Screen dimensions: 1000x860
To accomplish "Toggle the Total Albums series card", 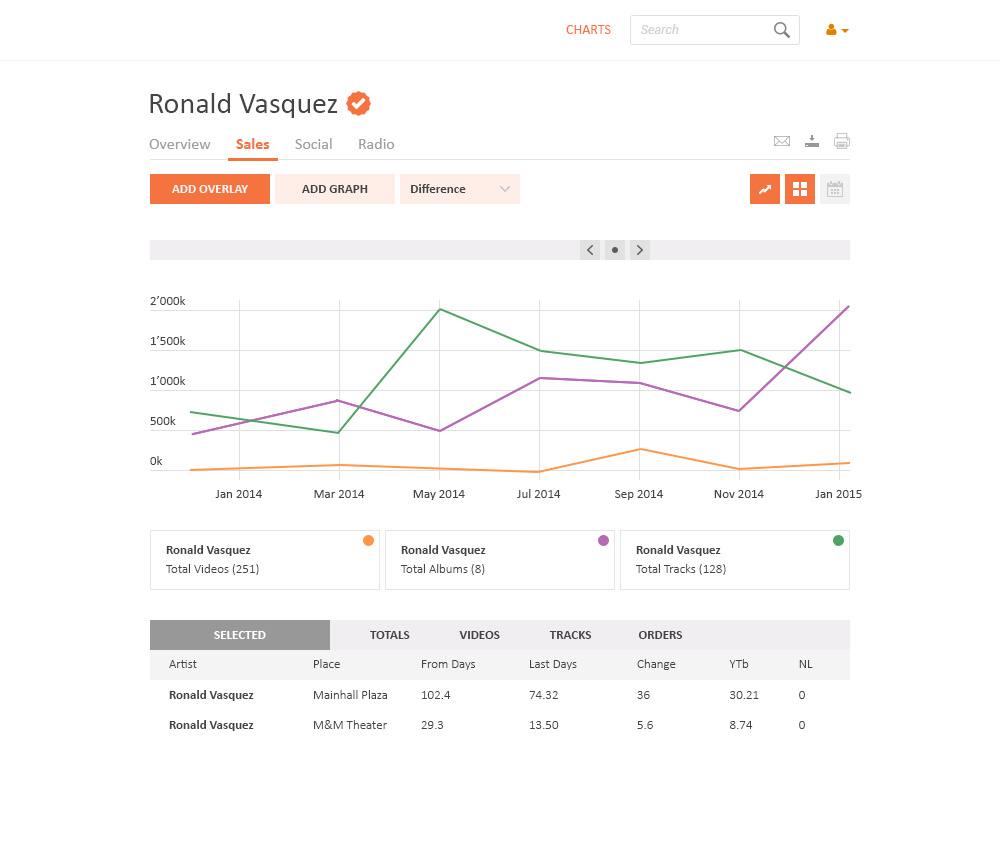I will (500, 560).
